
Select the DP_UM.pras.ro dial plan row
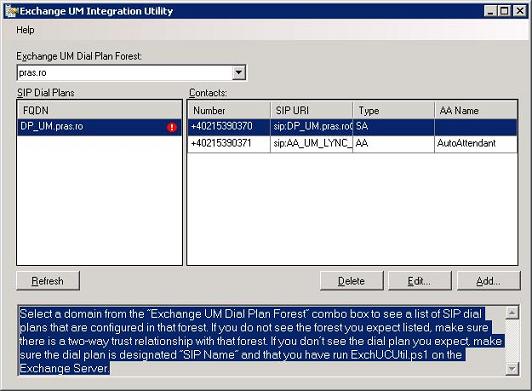click(99, 127)
